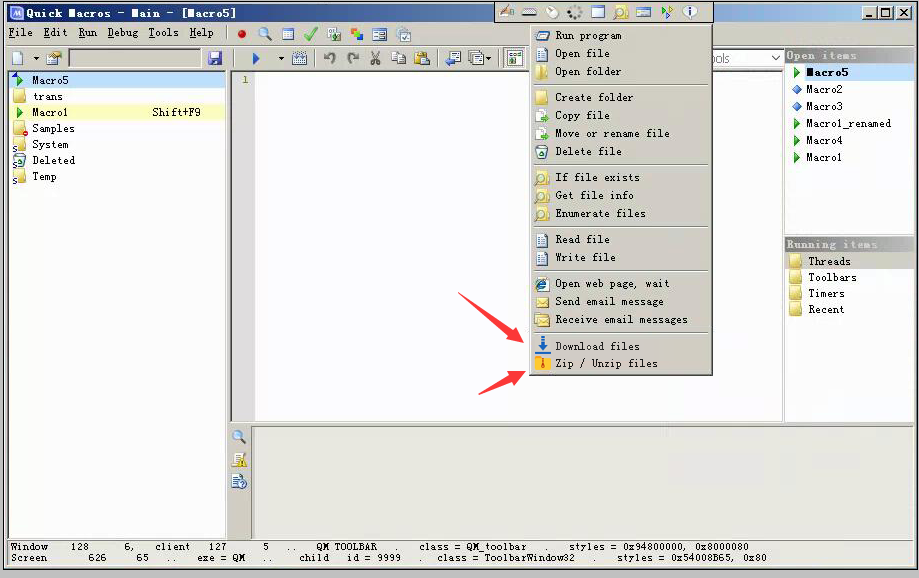The image size is (919, 578).
Task: Click the green checkmark toolbar icon
Action: [x=311, y=33]
